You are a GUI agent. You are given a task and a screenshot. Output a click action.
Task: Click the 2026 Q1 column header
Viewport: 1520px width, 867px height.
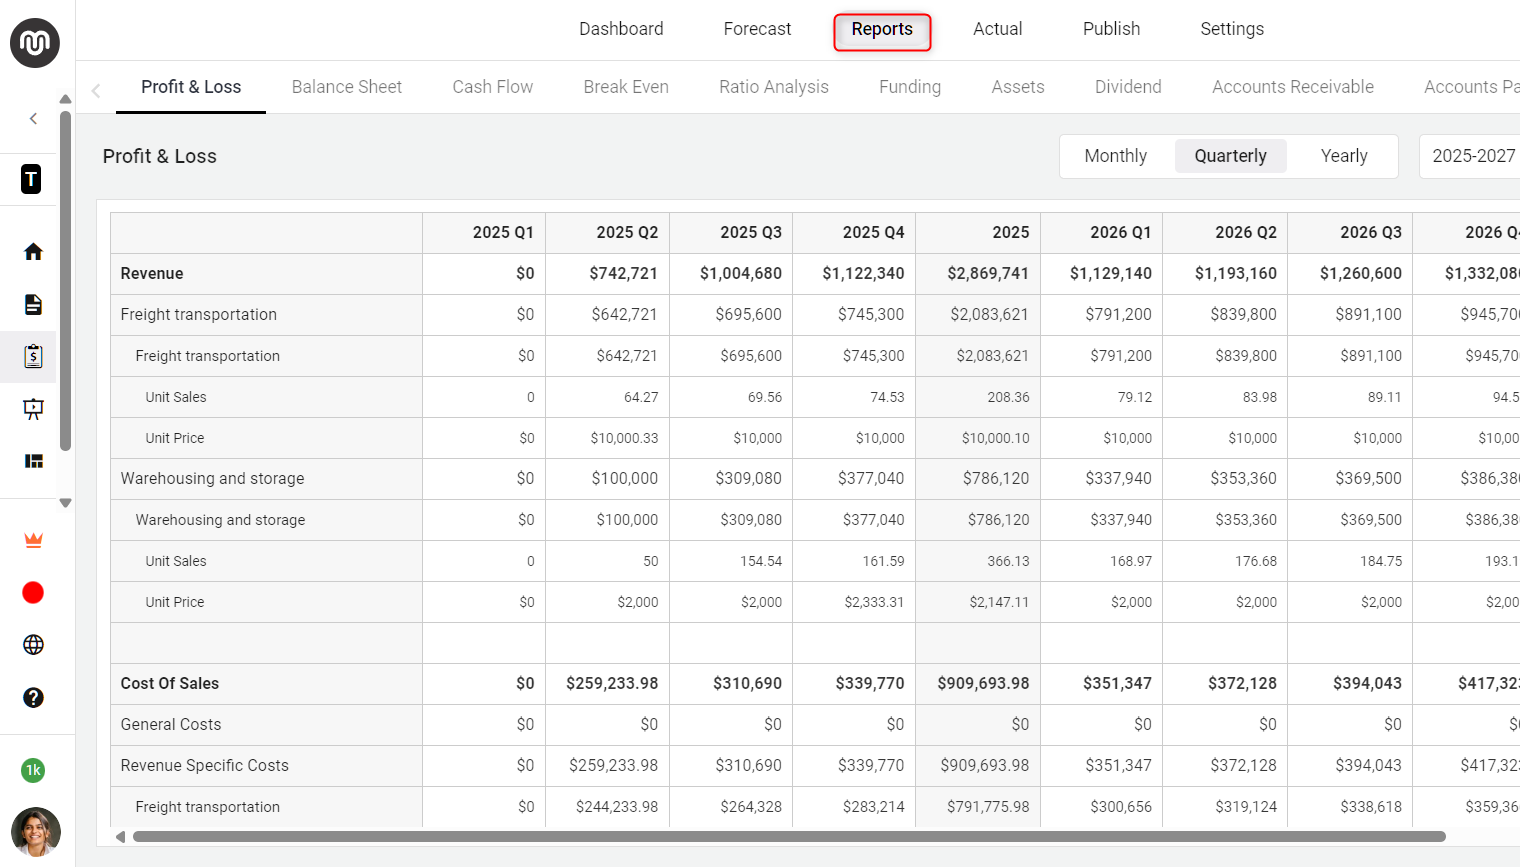[x=1102, y=232]
